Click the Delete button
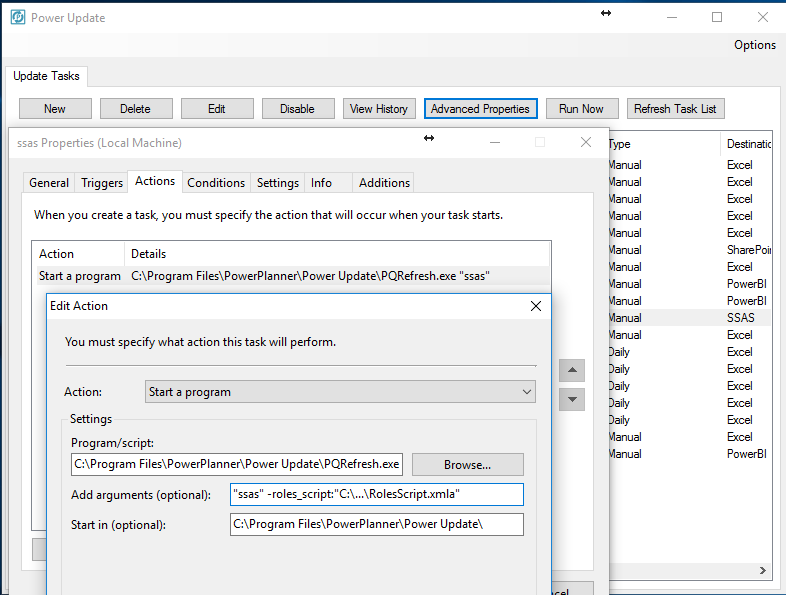The height and width of the screenshot is (595, 786). click(136, 109)
